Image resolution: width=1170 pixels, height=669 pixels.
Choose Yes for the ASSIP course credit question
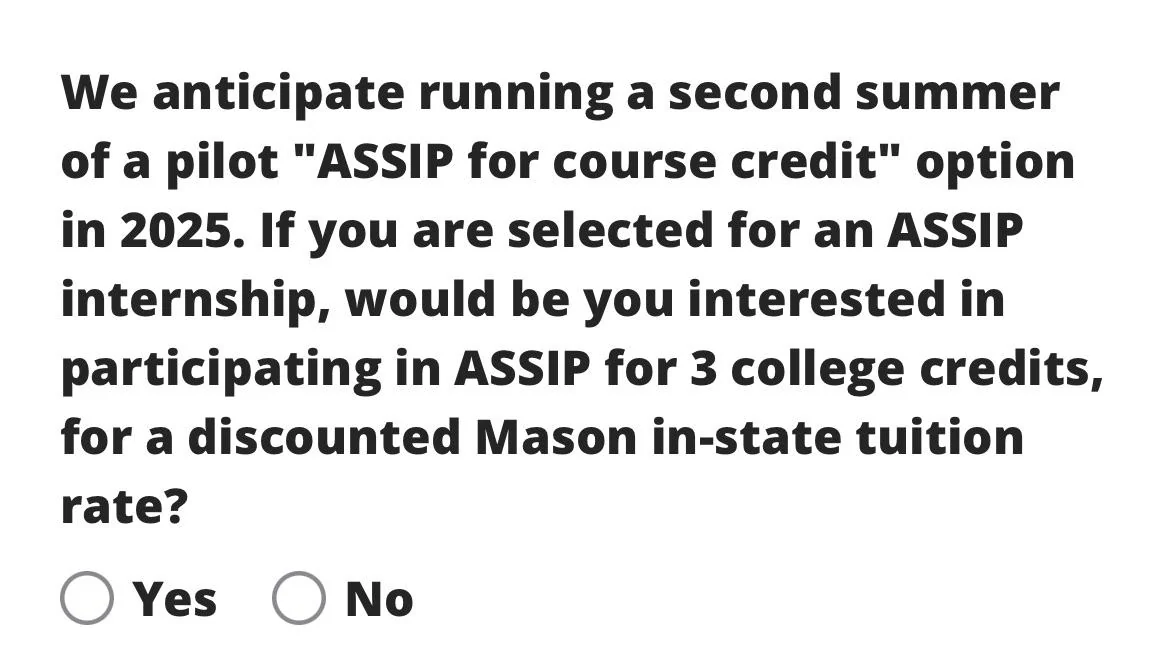pos(88,597)
